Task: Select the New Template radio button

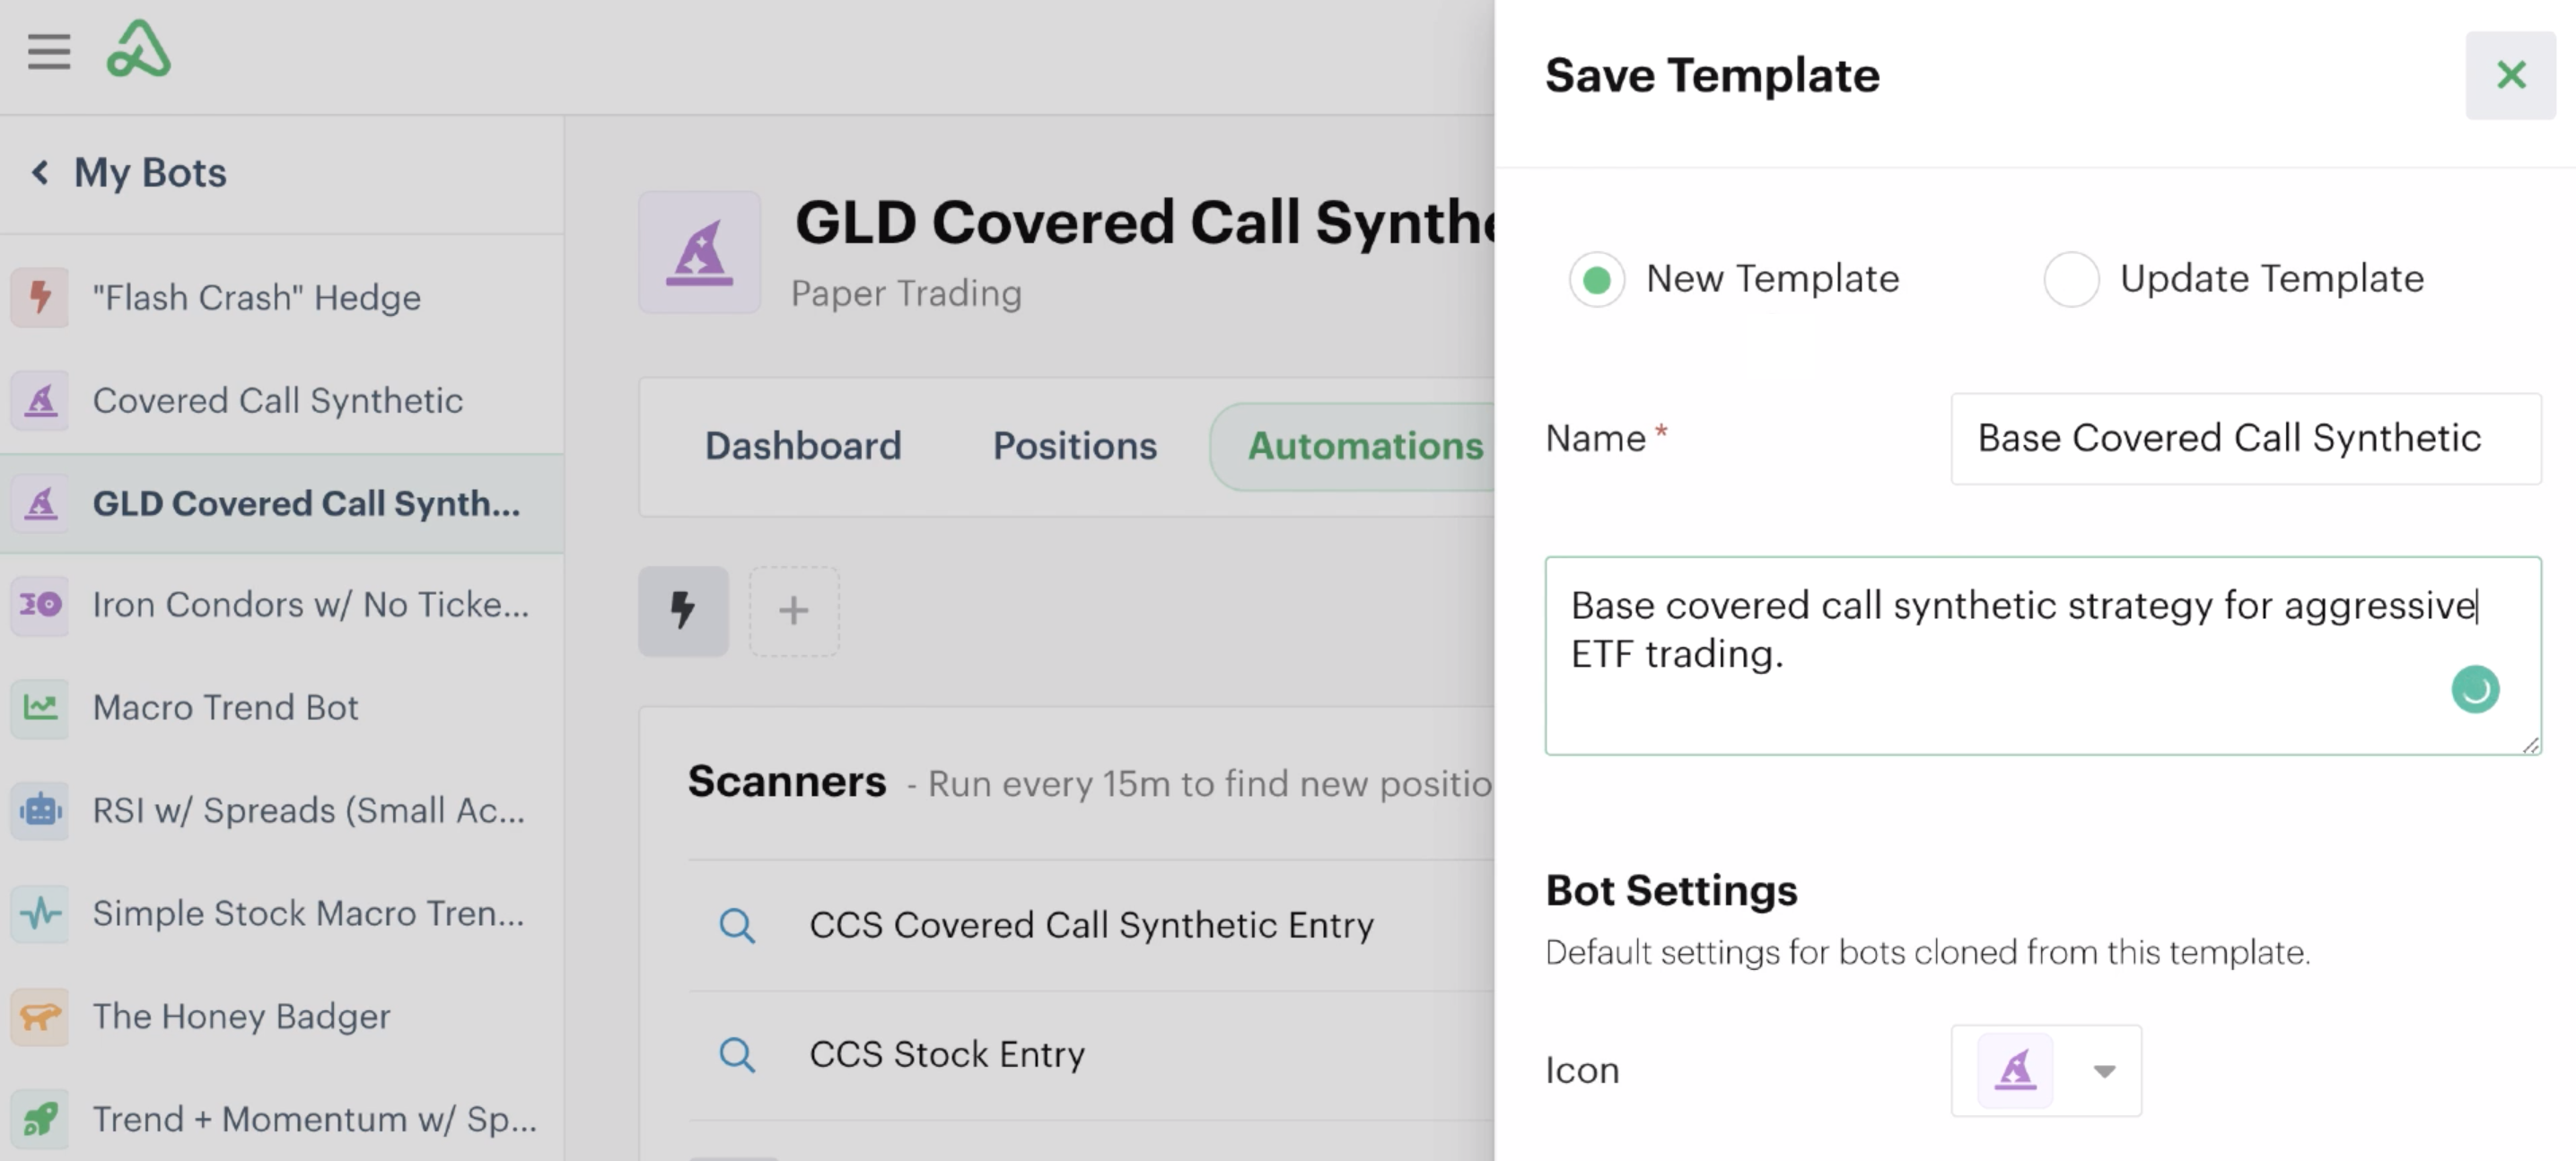Action: pos(1596,279)
